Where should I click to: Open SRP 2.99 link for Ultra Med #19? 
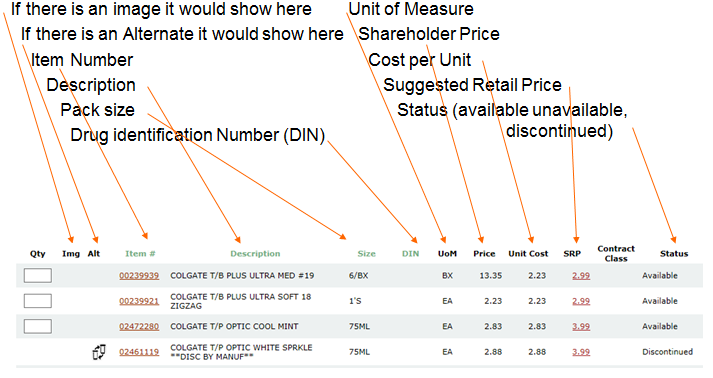[581, 276]
